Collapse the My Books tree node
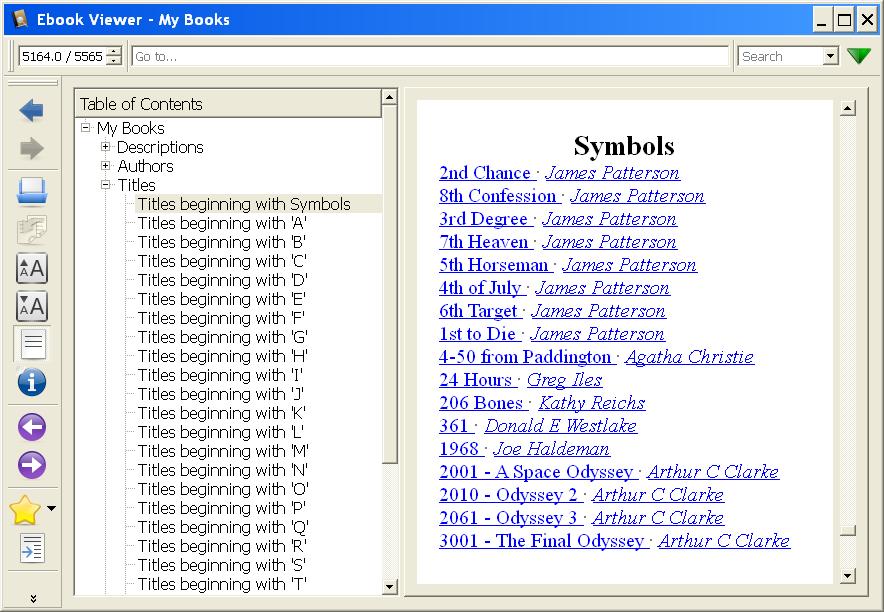Image resolution: width=884 pixels, height=612 pixels. pos(86,127)
